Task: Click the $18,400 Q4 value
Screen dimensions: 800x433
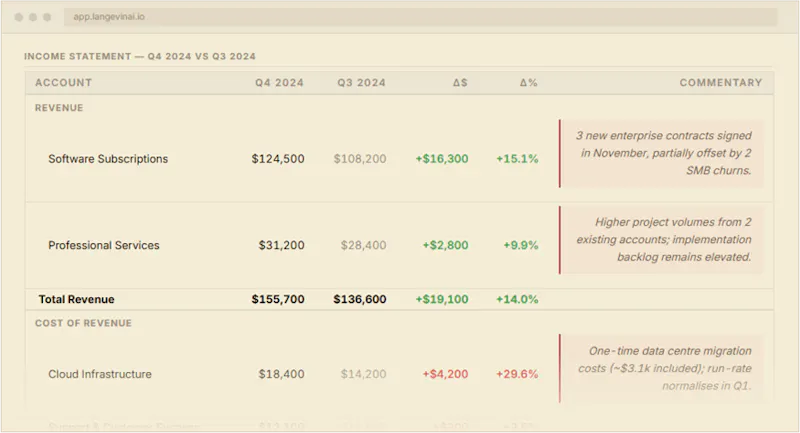Action: [281, 374]
